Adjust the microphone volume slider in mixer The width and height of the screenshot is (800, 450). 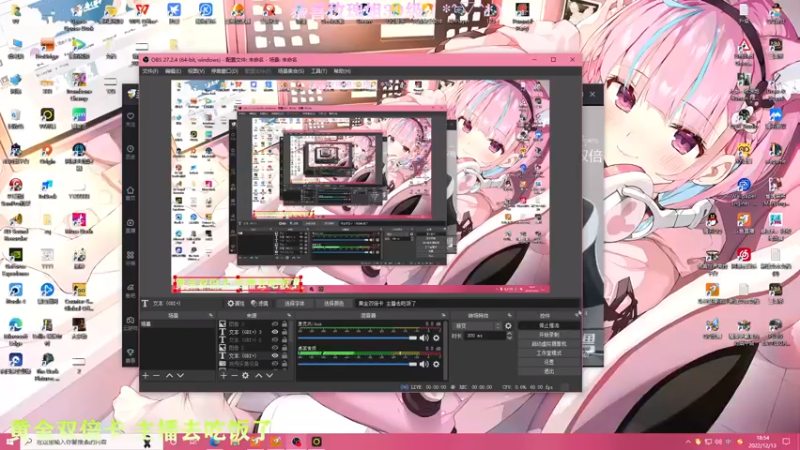click(x=357, y=338)
